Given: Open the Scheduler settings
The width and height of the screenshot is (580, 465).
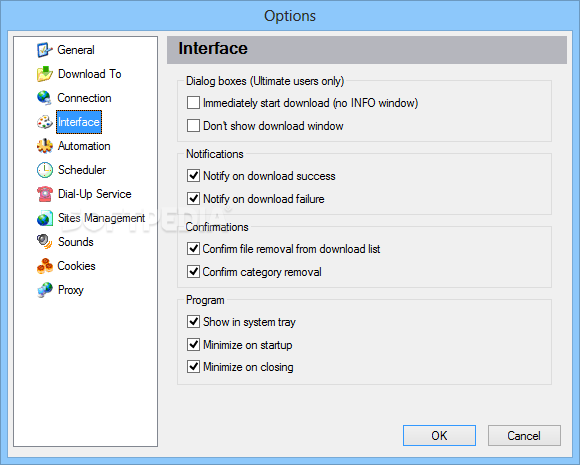Looking at the screenshot, I should click(82, 170).
